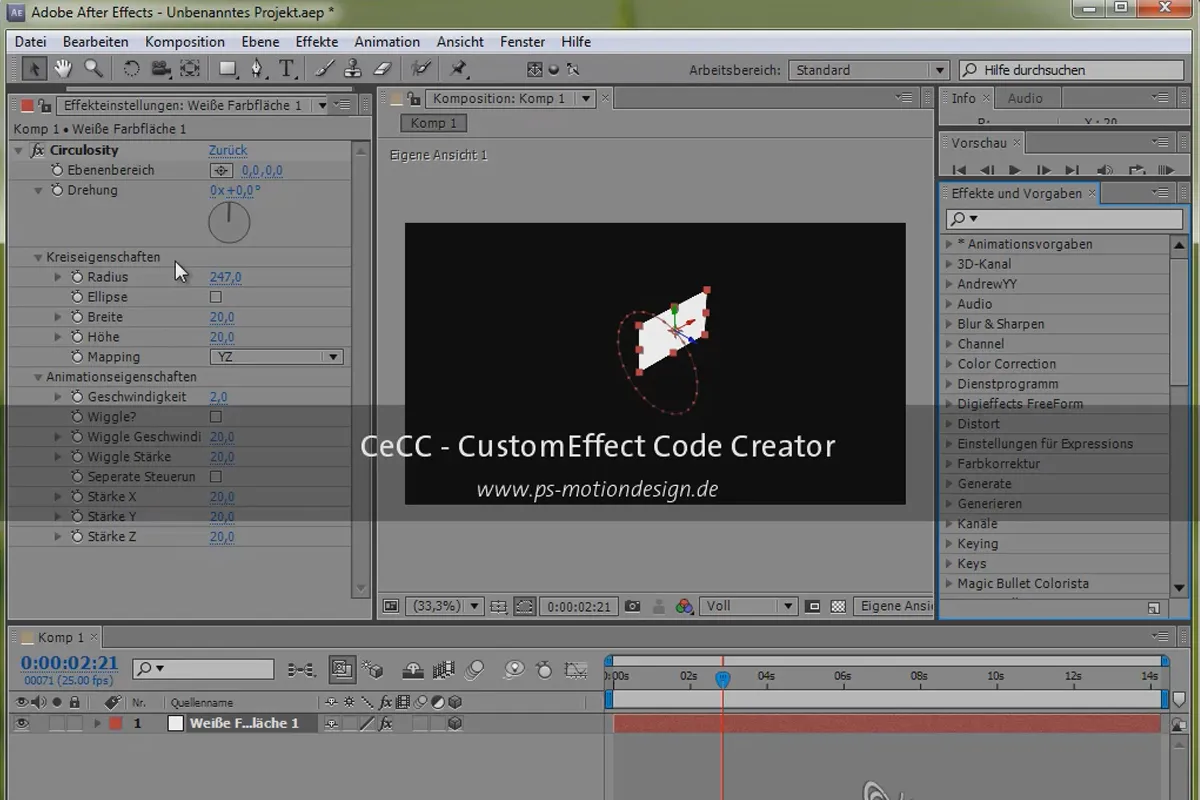The width and height of the screenshot is (1200, 800).
Task: Open the Komposition menu
Action: (x=185, y=42)
